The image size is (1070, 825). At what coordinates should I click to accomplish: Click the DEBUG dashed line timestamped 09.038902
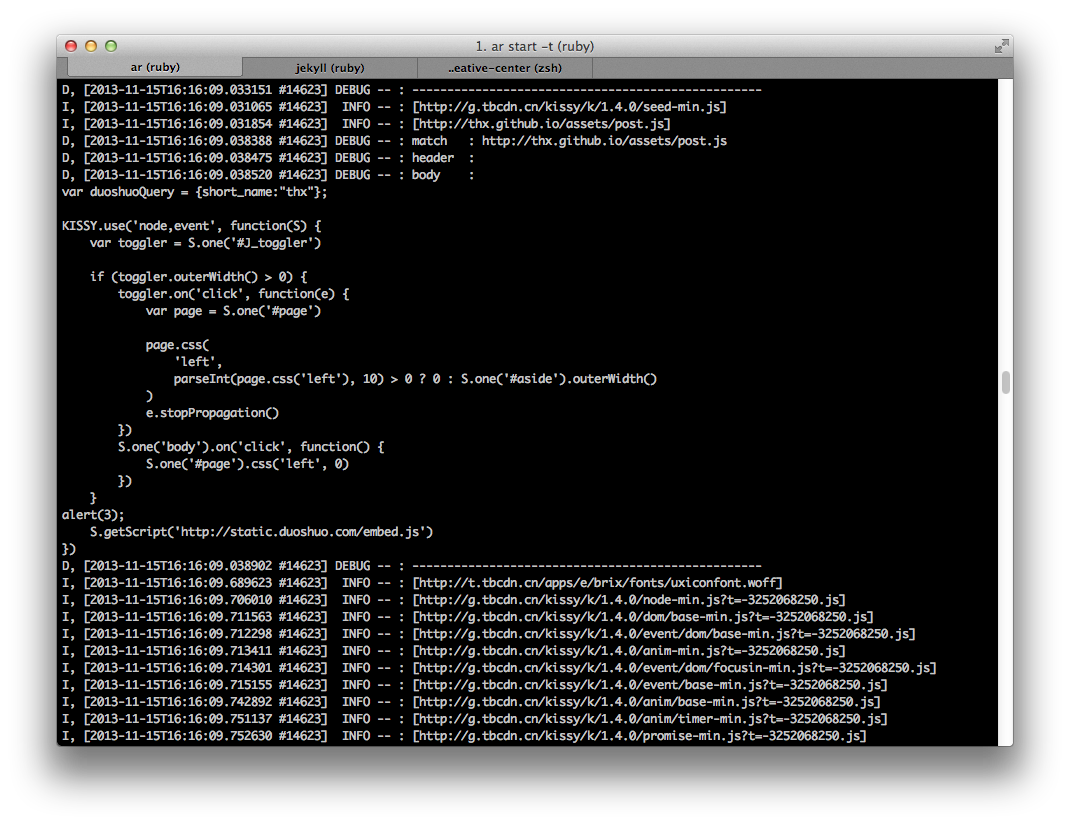pyautogui.click(x=411, y=566)
